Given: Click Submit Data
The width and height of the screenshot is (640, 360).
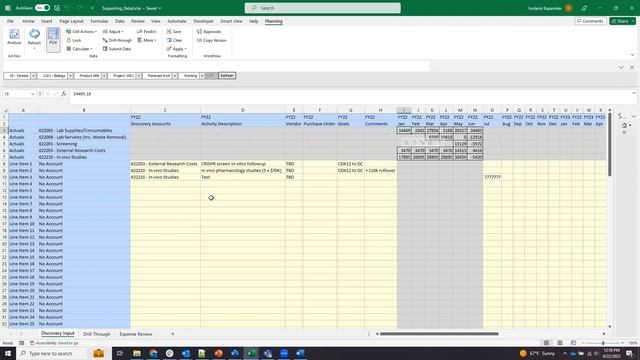Looking at the screenshot, I should [x=117, y=49].
